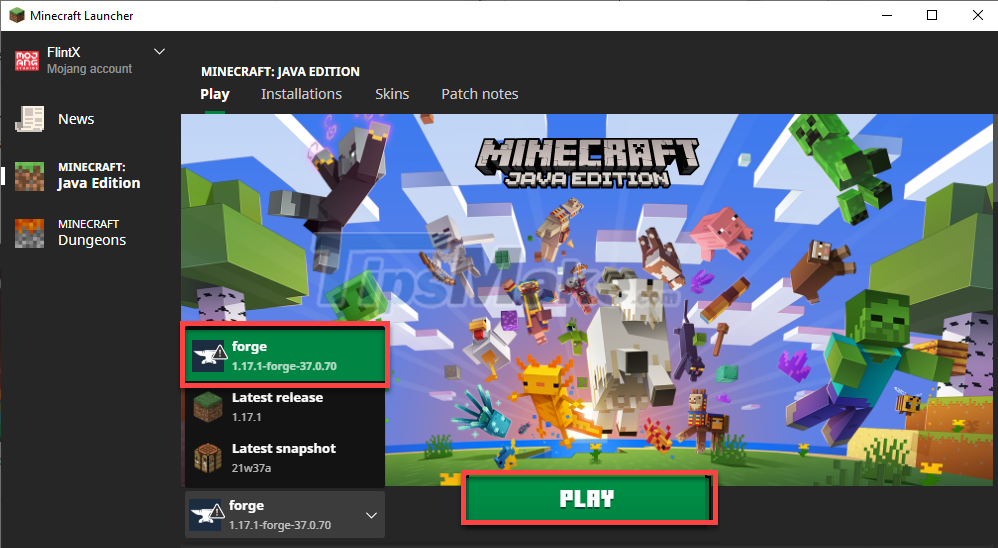Screen dimensions: 998x548
Task: Open the Patch notes tab
Action: pyautogui.click(x=480, y=94)
